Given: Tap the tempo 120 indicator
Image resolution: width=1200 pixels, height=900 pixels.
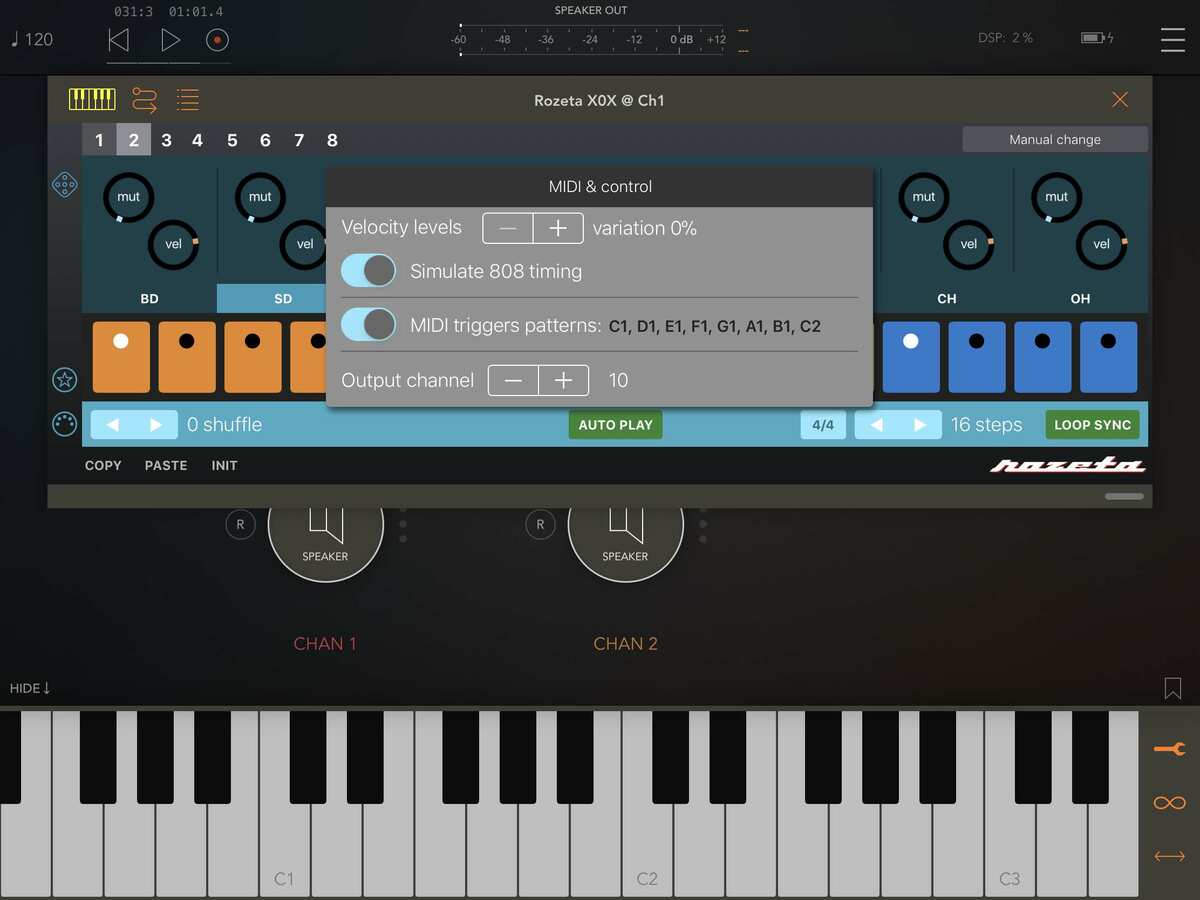Looking at the screenshot, I should (x=32, y=39).
